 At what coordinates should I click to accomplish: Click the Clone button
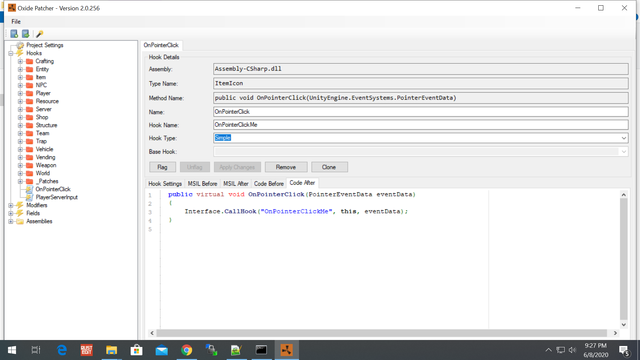click(x=329, y=167)
